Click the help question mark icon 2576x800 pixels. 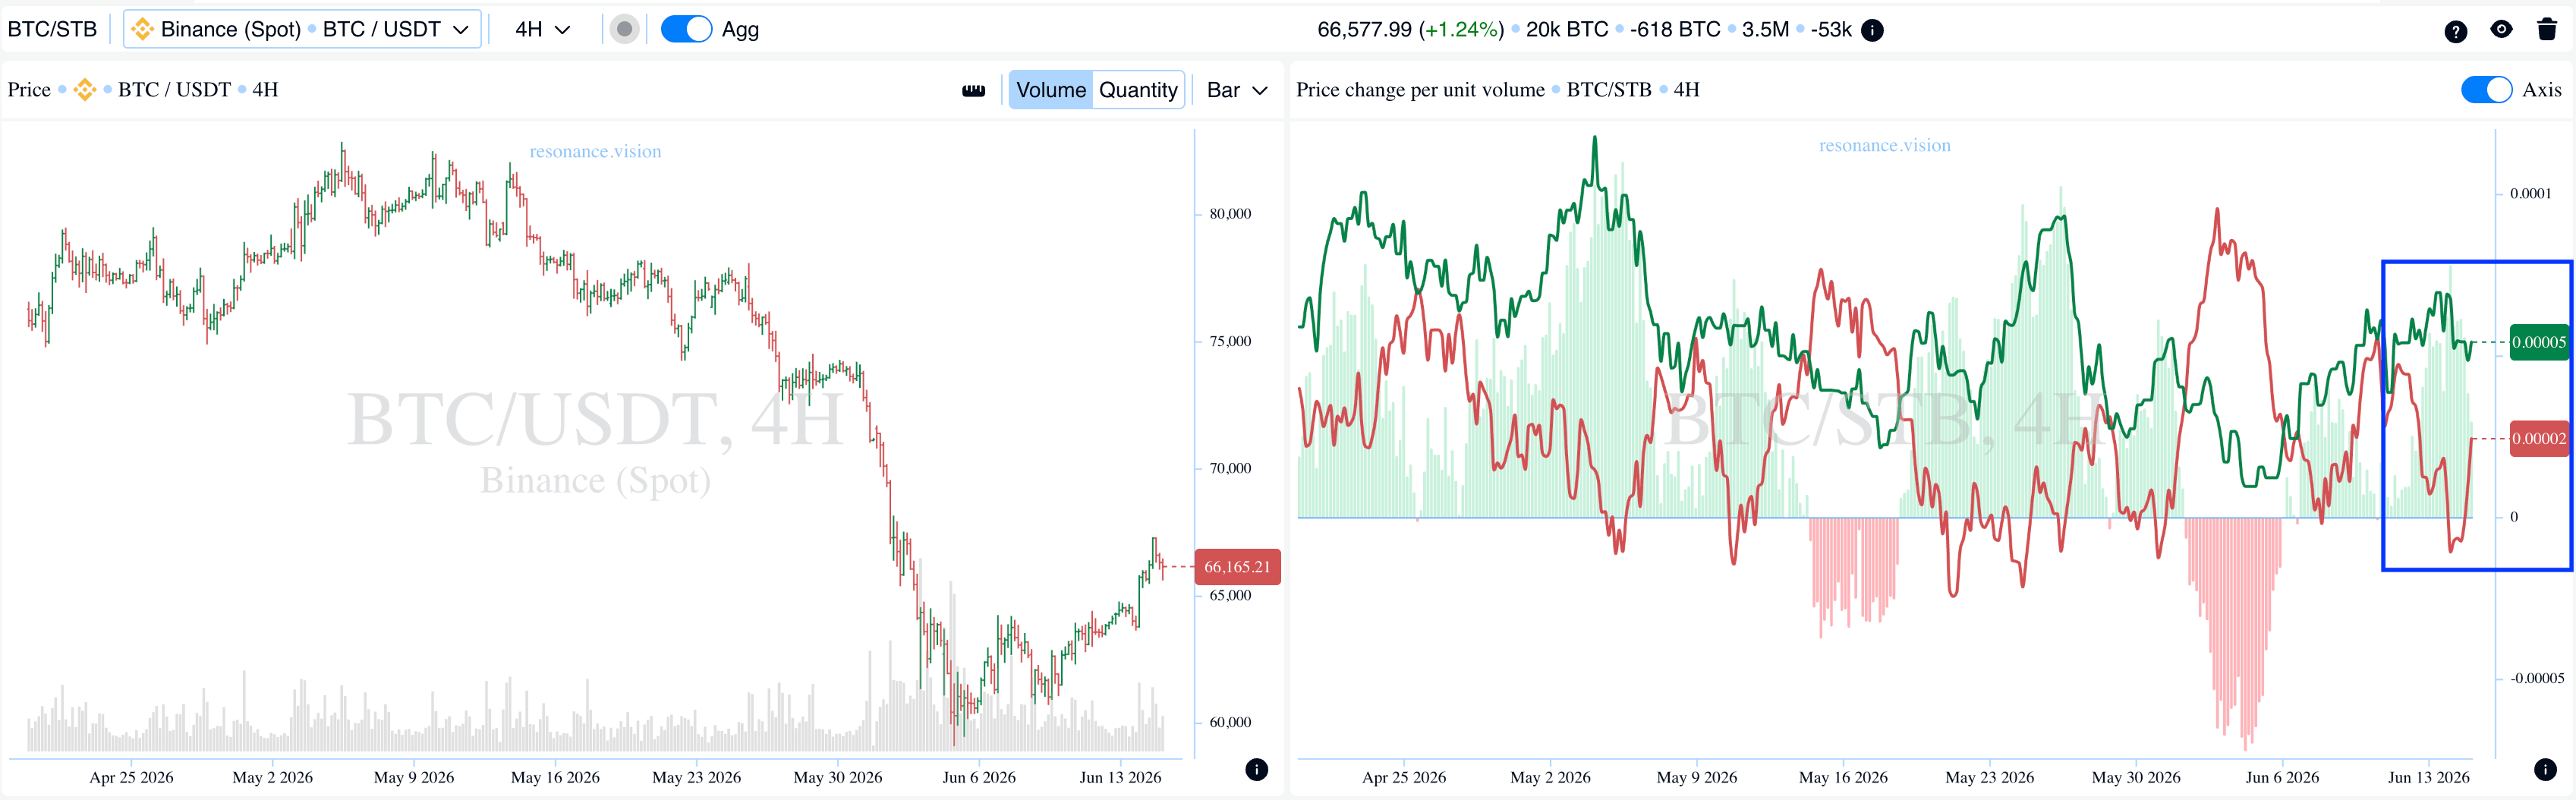coord(2455,31)
